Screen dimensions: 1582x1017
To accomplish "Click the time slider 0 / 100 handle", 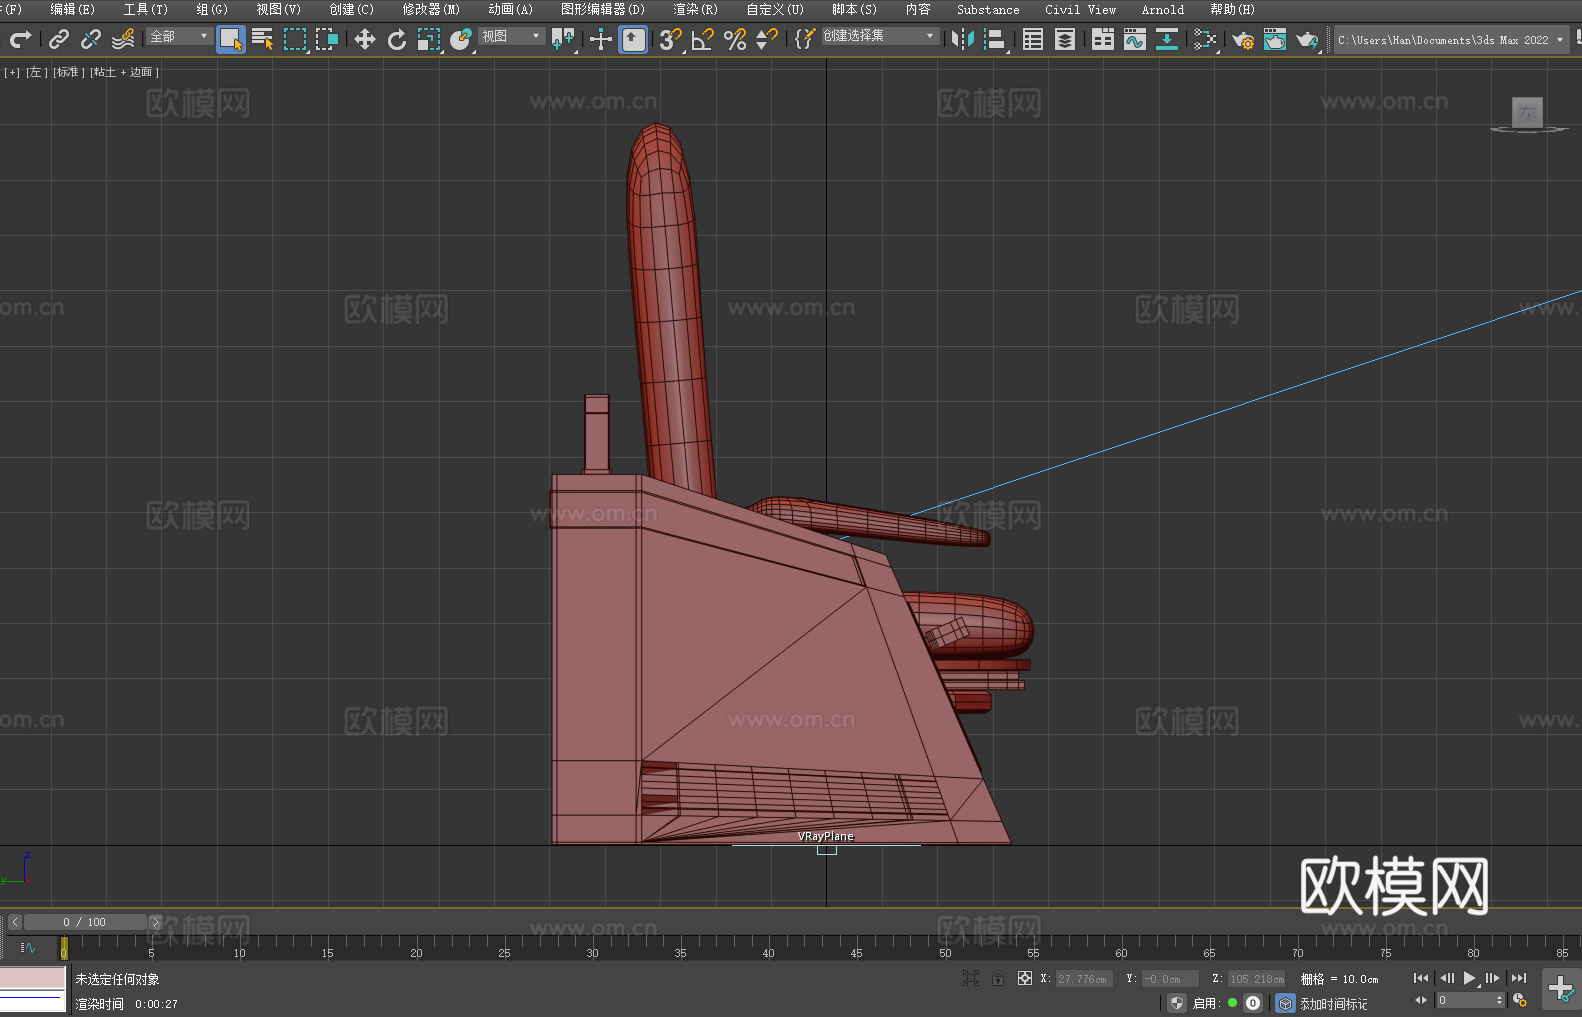I will click(85, 922).
